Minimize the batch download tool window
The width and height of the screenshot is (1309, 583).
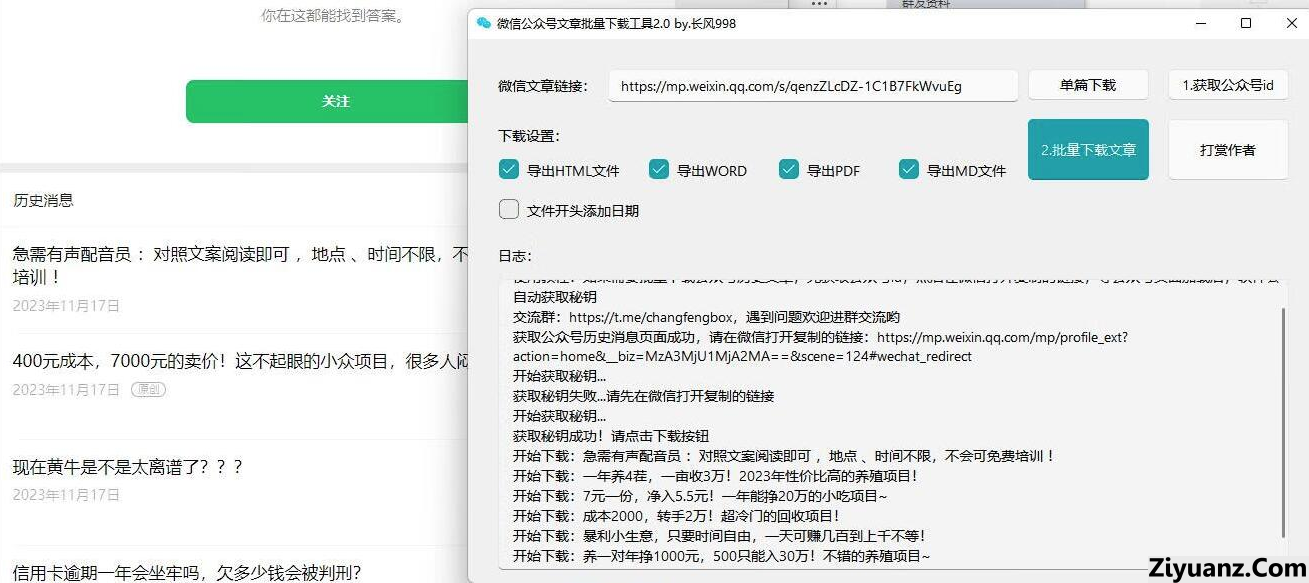click(x=1199, y=23)
